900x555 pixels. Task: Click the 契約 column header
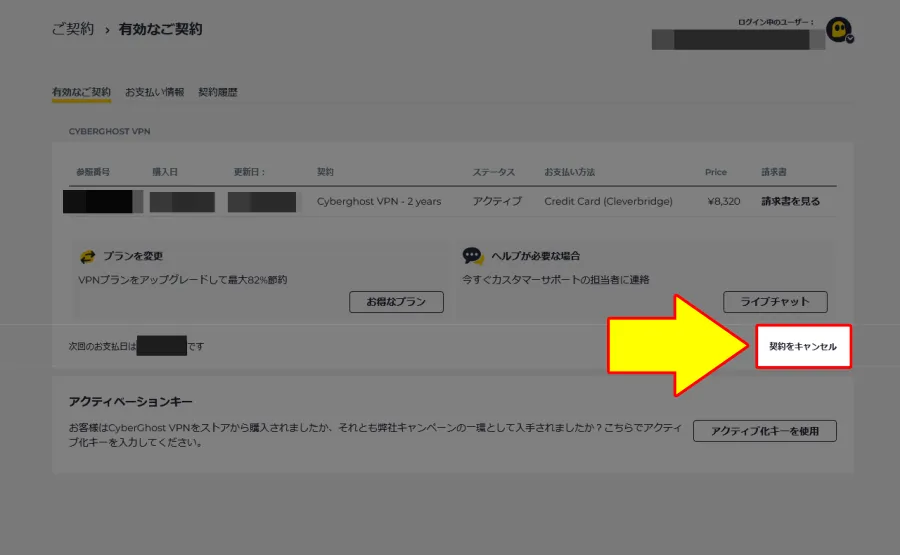(x=325, y=172)
